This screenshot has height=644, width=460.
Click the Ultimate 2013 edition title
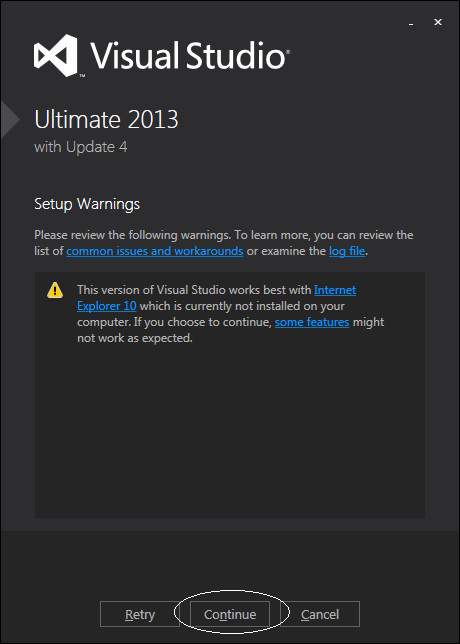click(106, 120)
